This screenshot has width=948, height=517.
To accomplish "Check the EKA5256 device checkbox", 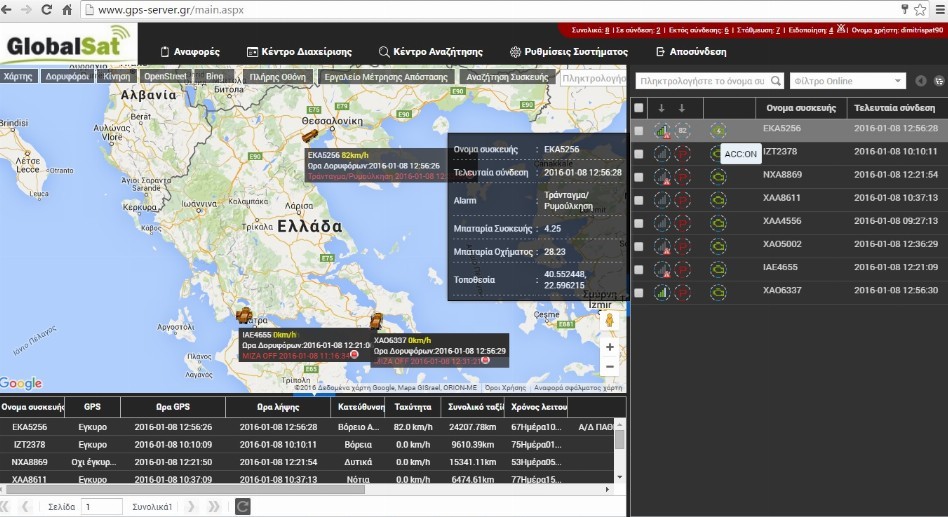I will click(638, 131).
